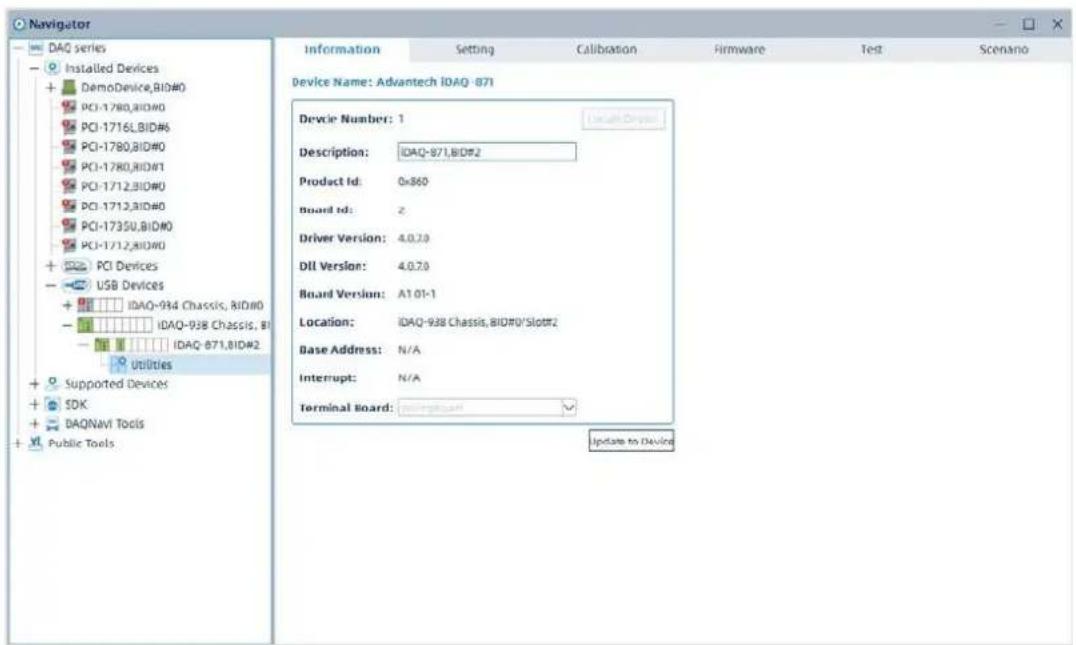Click the PCI-1716L,BID#6 card icon

pyautogui.click(x=69, y=127)
